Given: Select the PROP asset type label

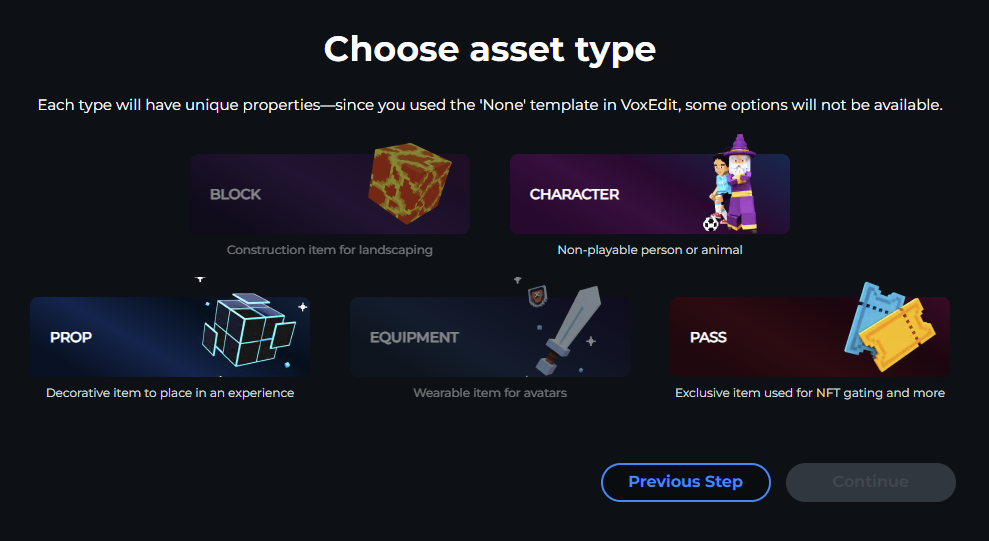Looking at the screenshot, I should 71,337.
